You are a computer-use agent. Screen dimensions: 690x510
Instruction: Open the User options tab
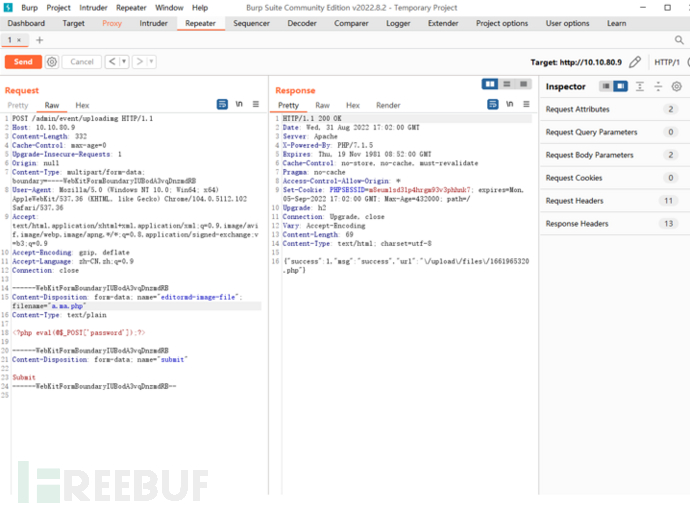pos(567,23)
